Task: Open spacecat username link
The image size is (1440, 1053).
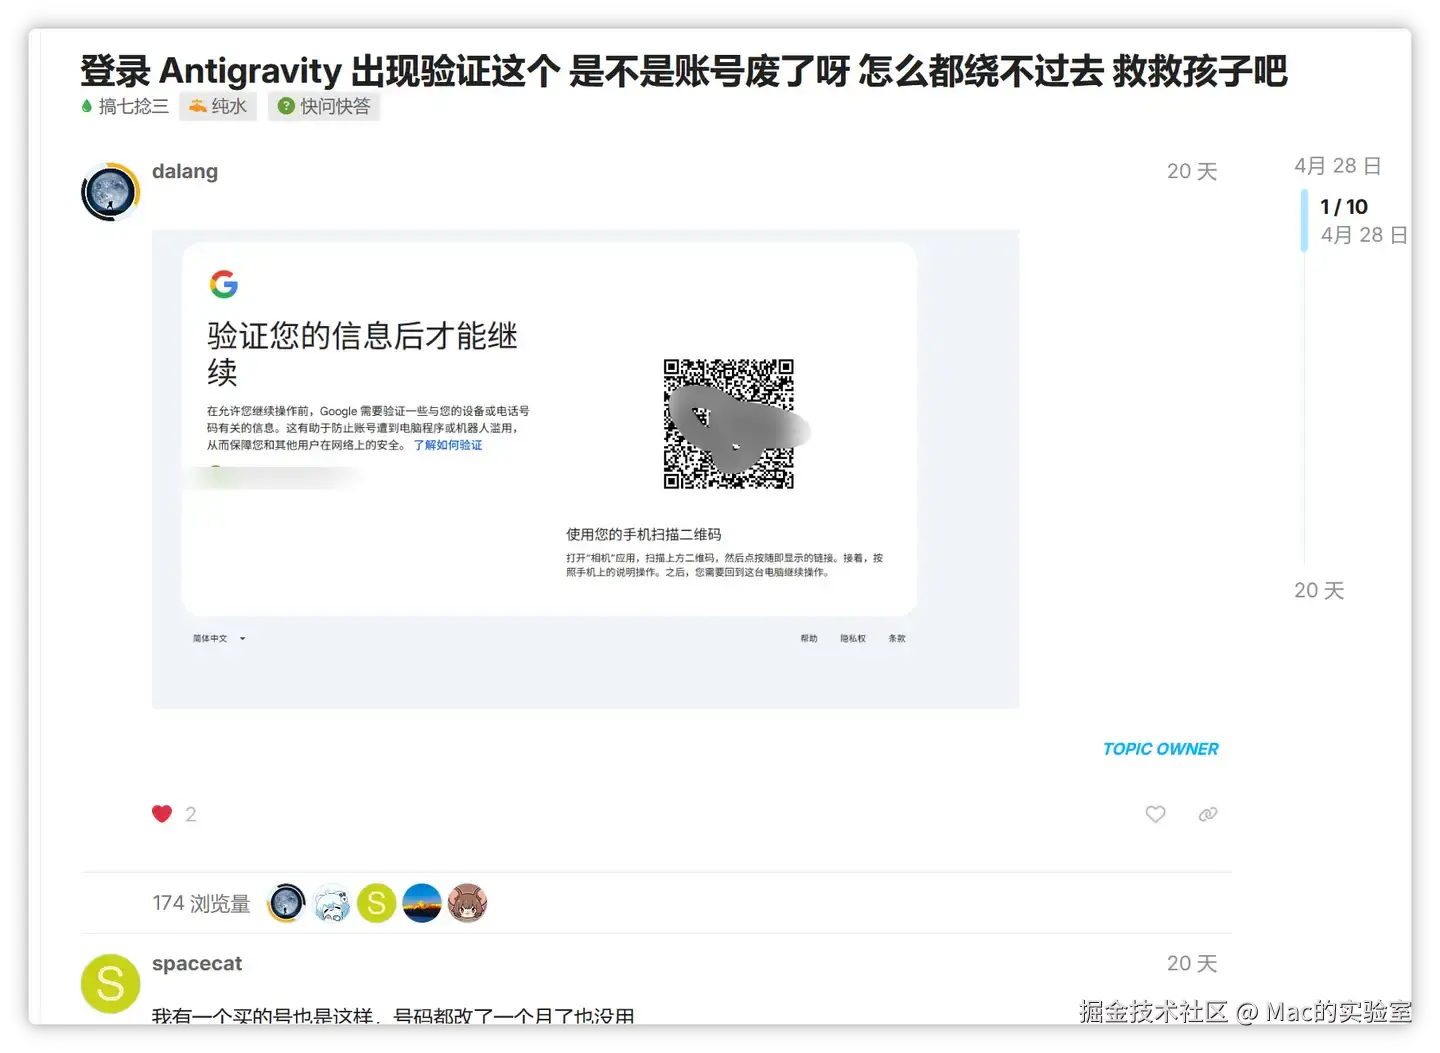Action: (x=197, y=963)
